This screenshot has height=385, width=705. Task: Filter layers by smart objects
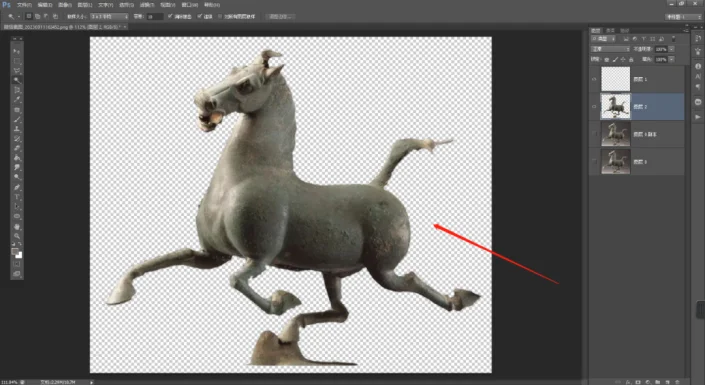click(x=661, y=39)
